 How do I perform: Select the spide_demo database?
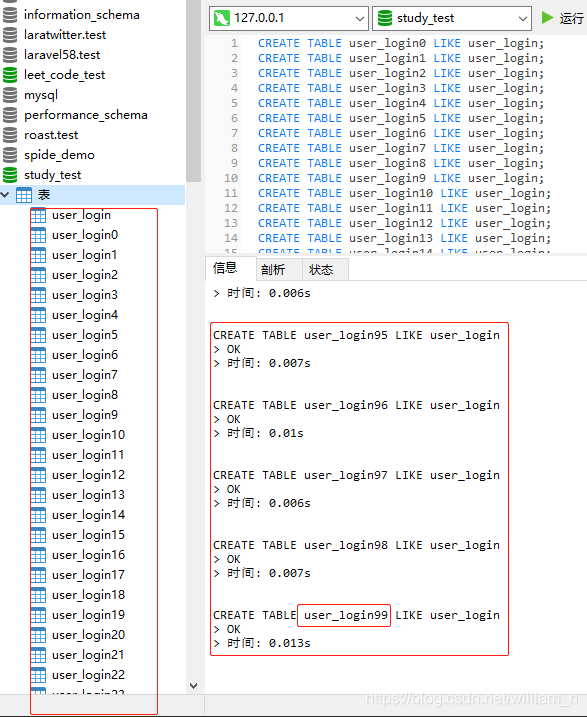tap(59, 155)
